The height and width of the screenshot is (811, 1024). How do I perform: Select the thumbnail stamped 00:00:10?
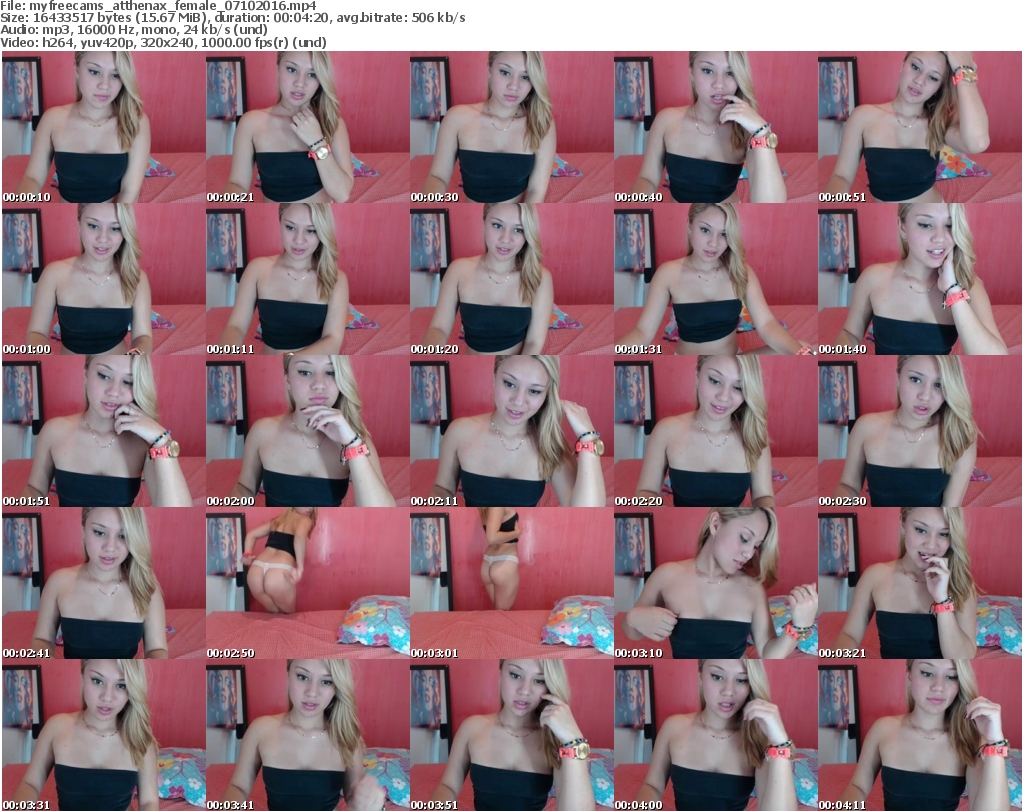pyautogui.click(x=104, y=127)
